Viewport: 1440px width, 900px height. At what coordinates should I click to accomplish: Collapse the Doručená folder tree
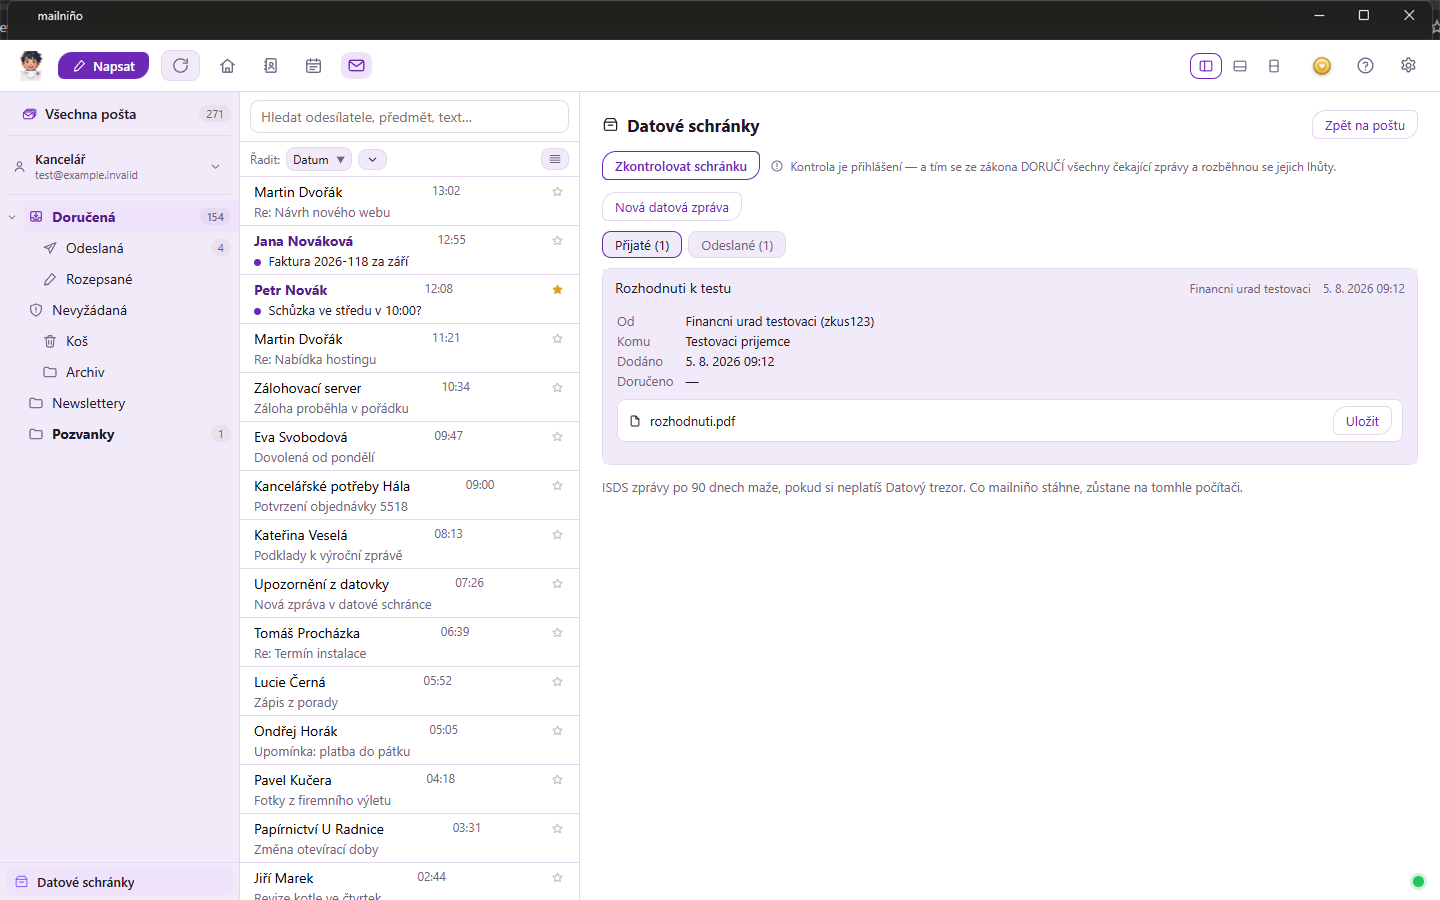tap(12, 217)
